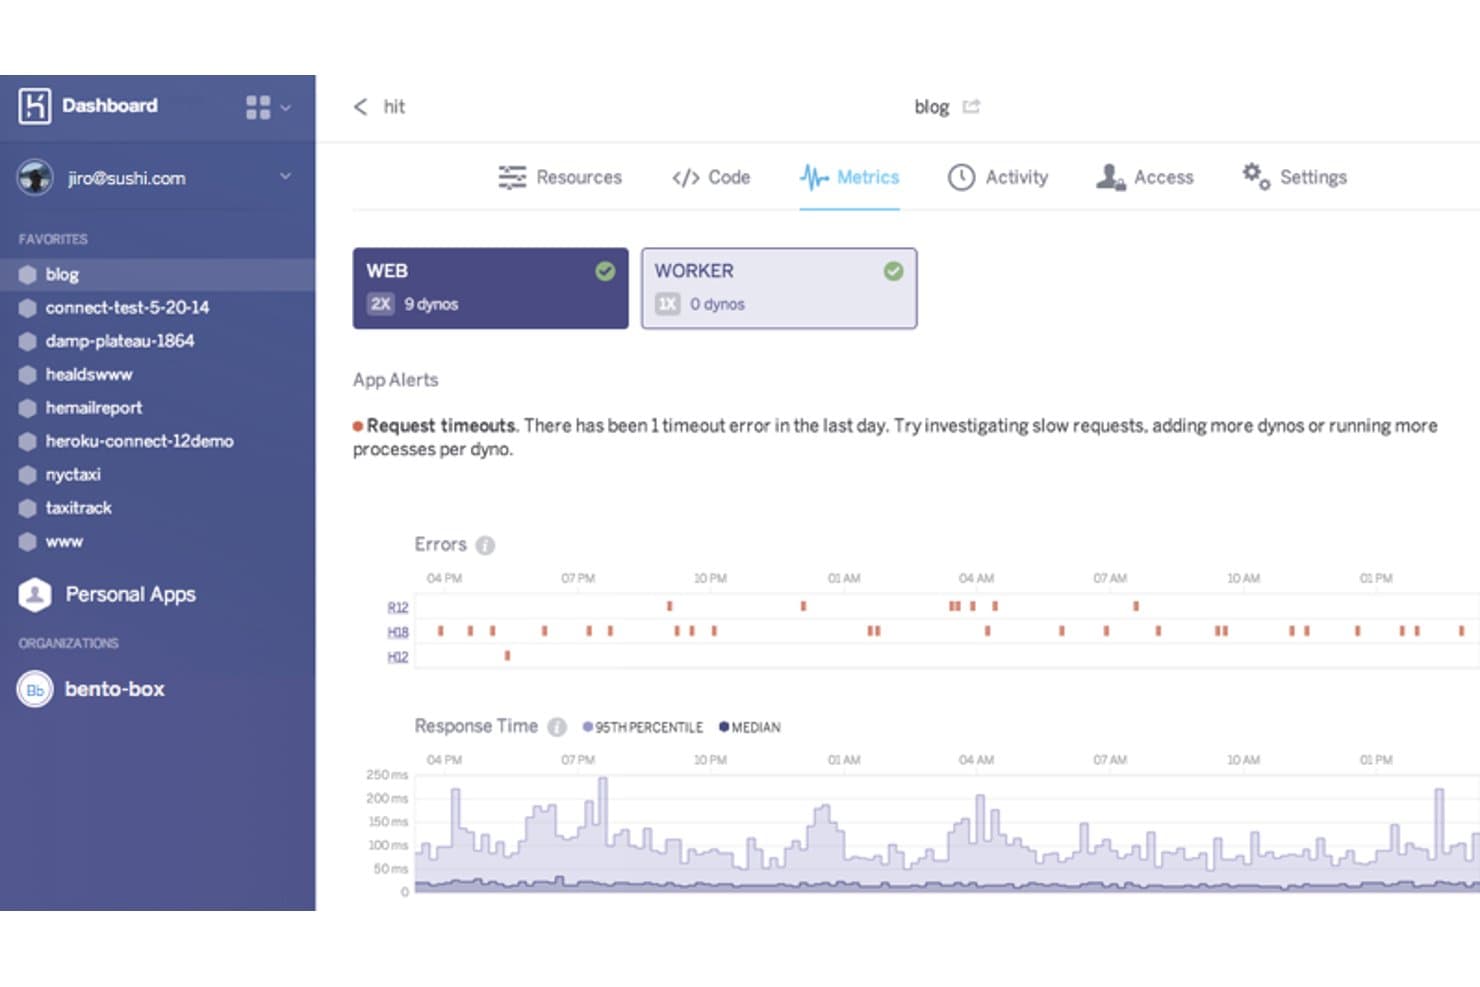Open the Settings tab
This screenshot has height=987, width=1480.
coord(1294,177)
